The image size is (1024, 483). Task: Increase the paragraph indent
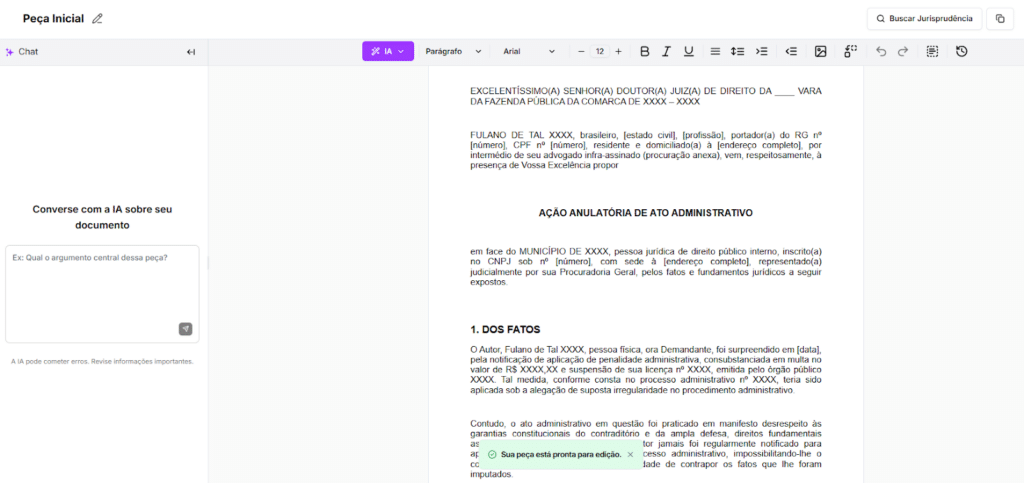pyautogui.click(x=761, y=51)
